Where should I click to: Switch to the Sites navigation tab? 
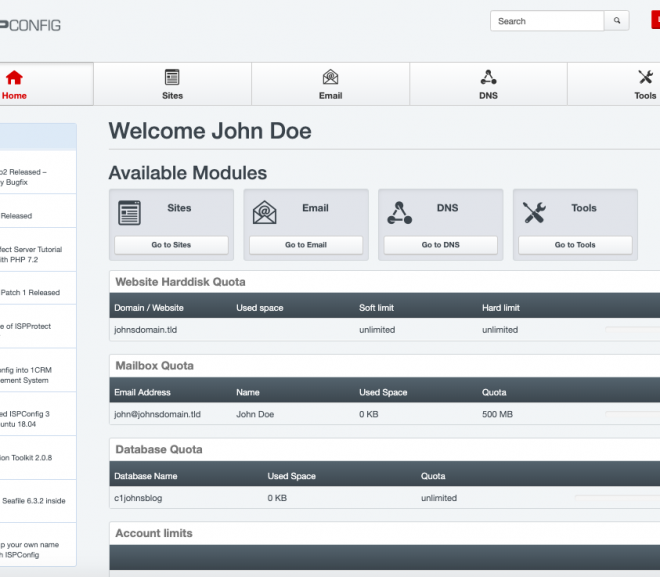pos(173,84)
